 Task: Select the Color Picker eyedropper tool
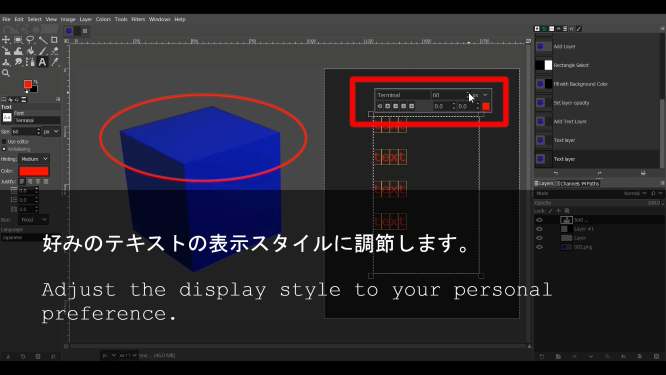[54, 62]
